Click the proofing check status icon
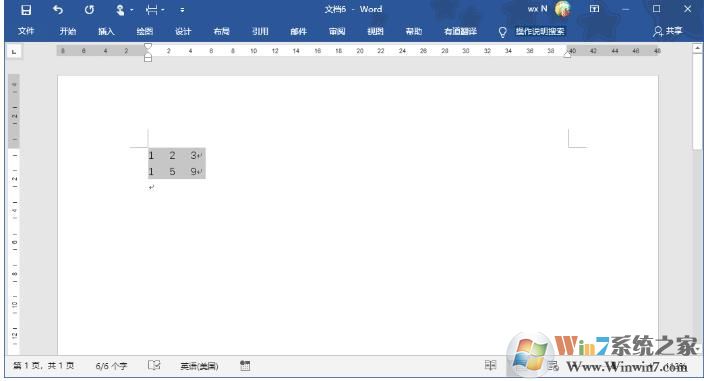 pos(154,365)
